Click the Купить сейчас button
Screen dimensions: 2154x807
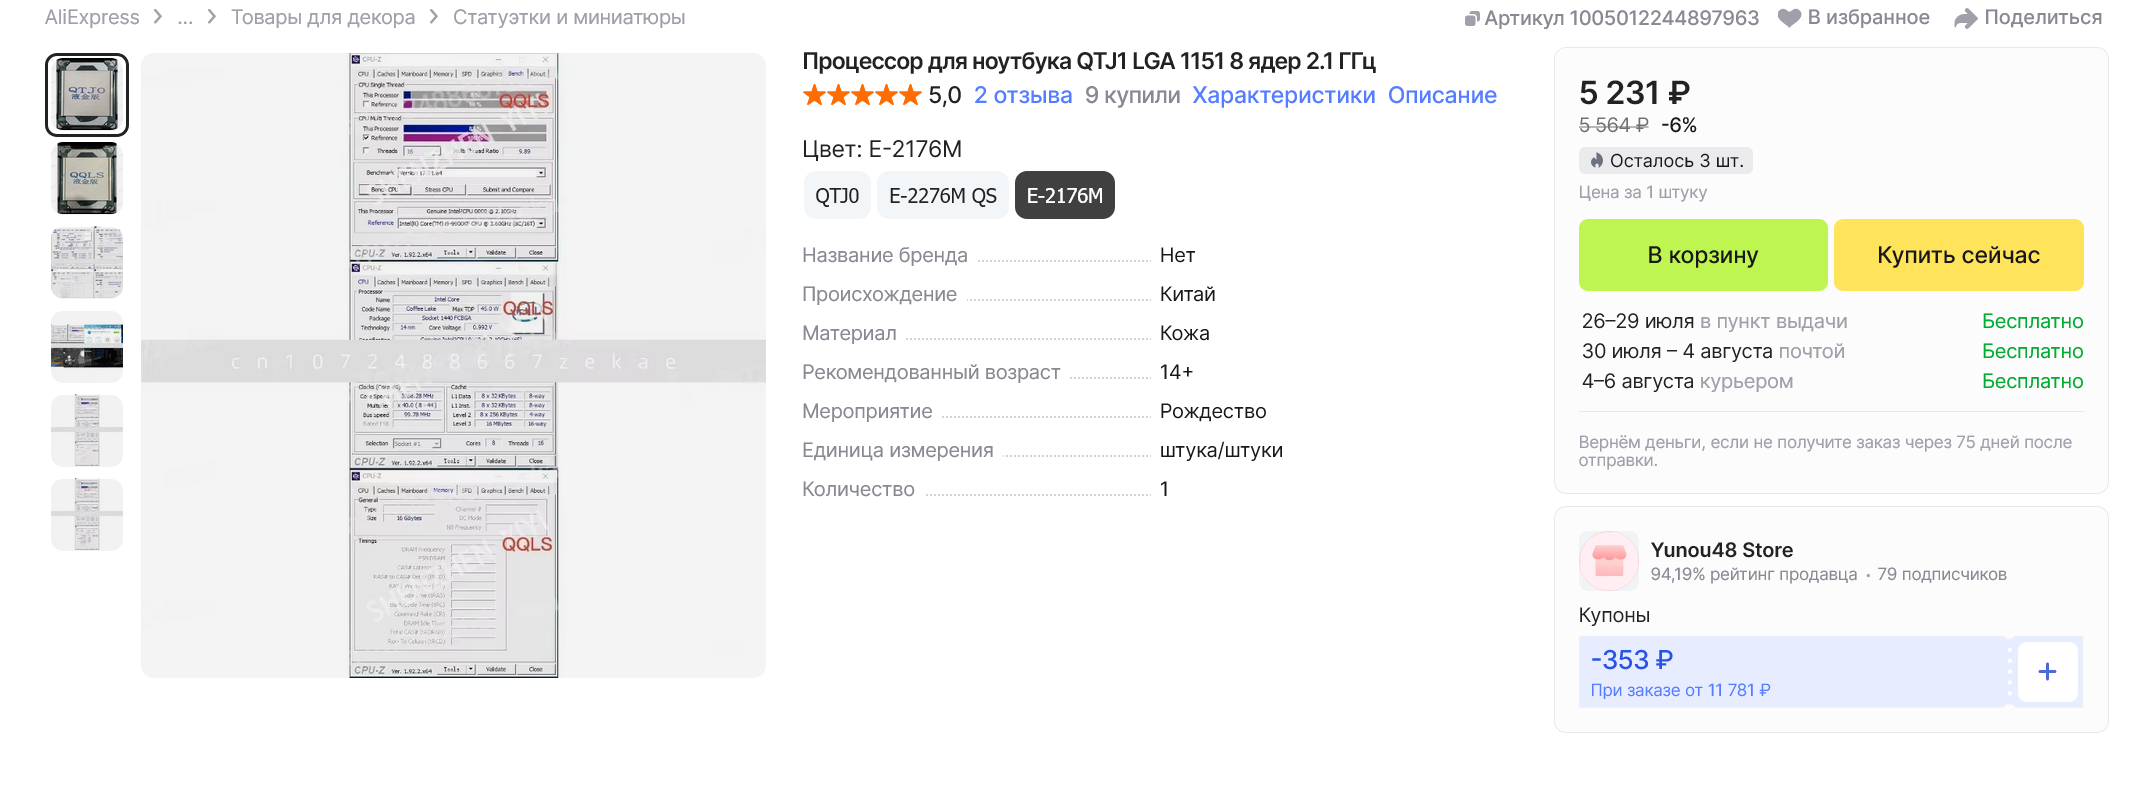tap(1958, 255)
